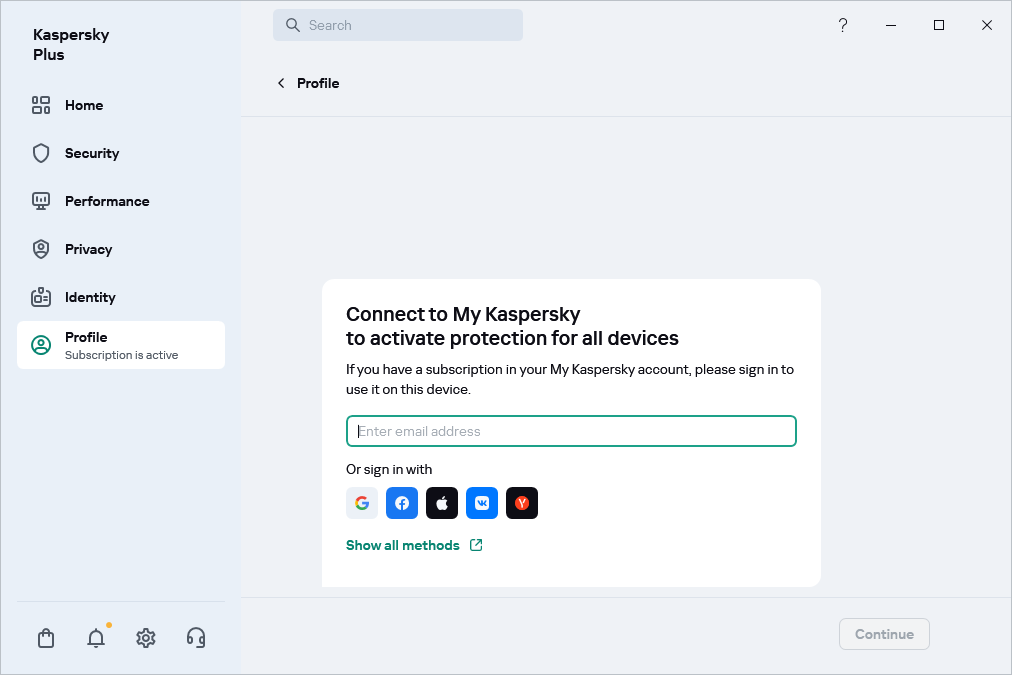1012x675 pixels.
Task: Click the email address input field
Action: [571, 431]
